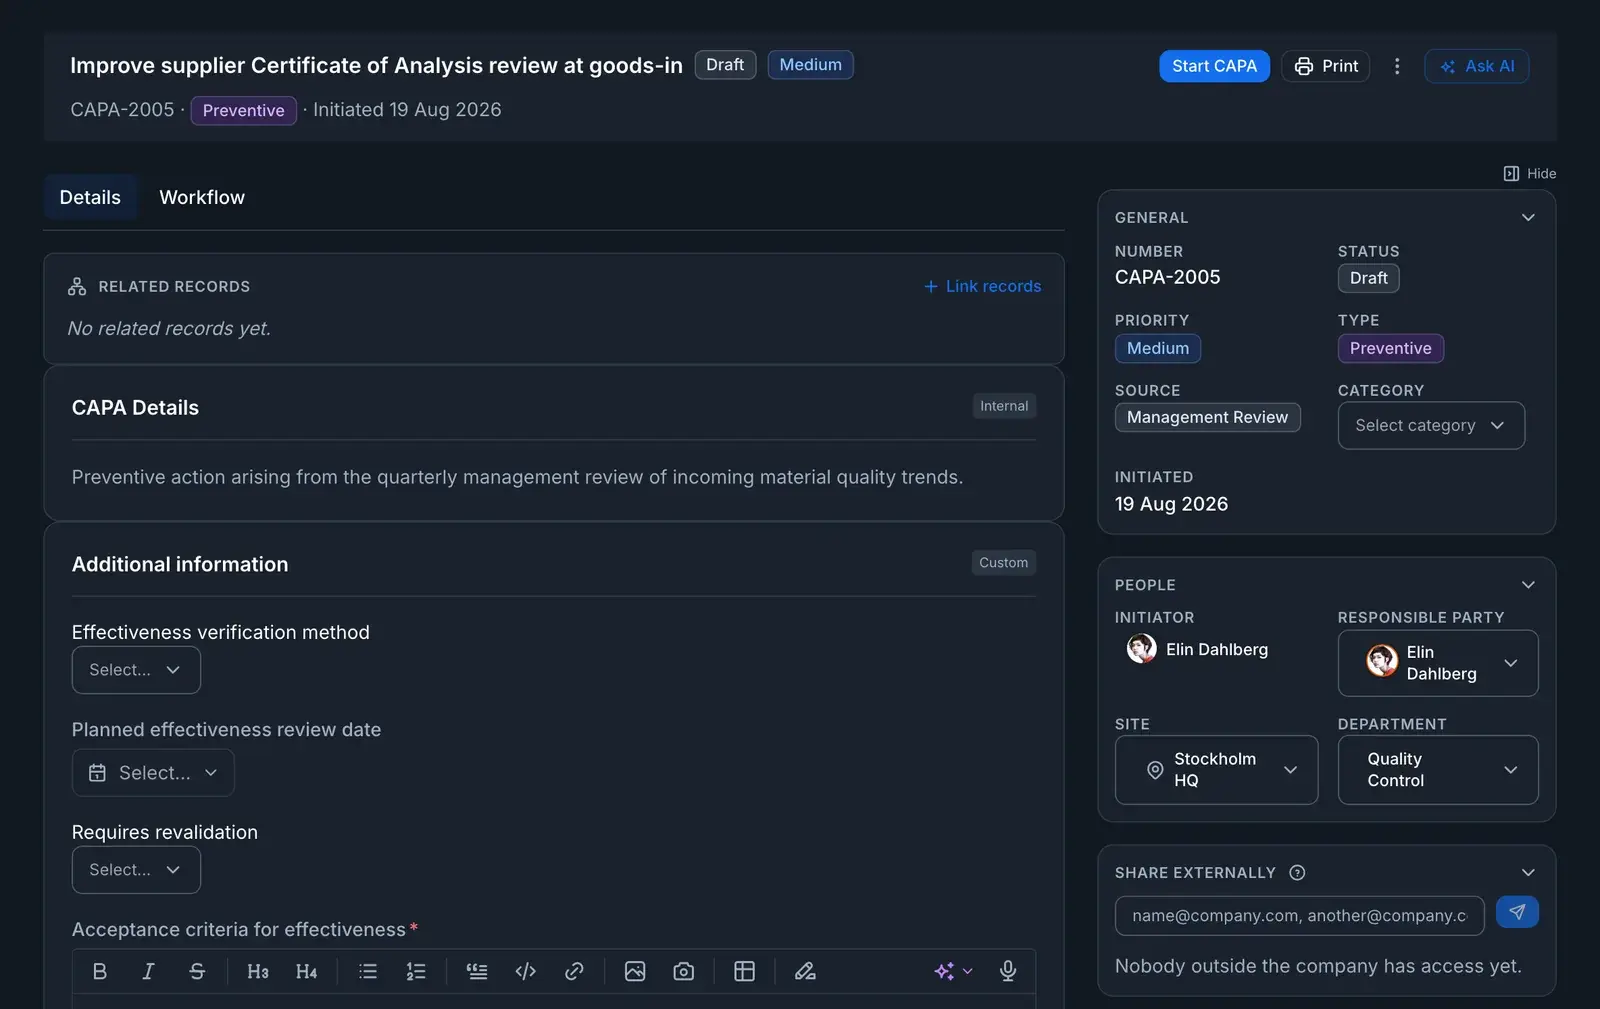The width and height of the screenshot is (1600, 1009).
Task: Open the Ask AI assistant
Action: [1477, 66]
